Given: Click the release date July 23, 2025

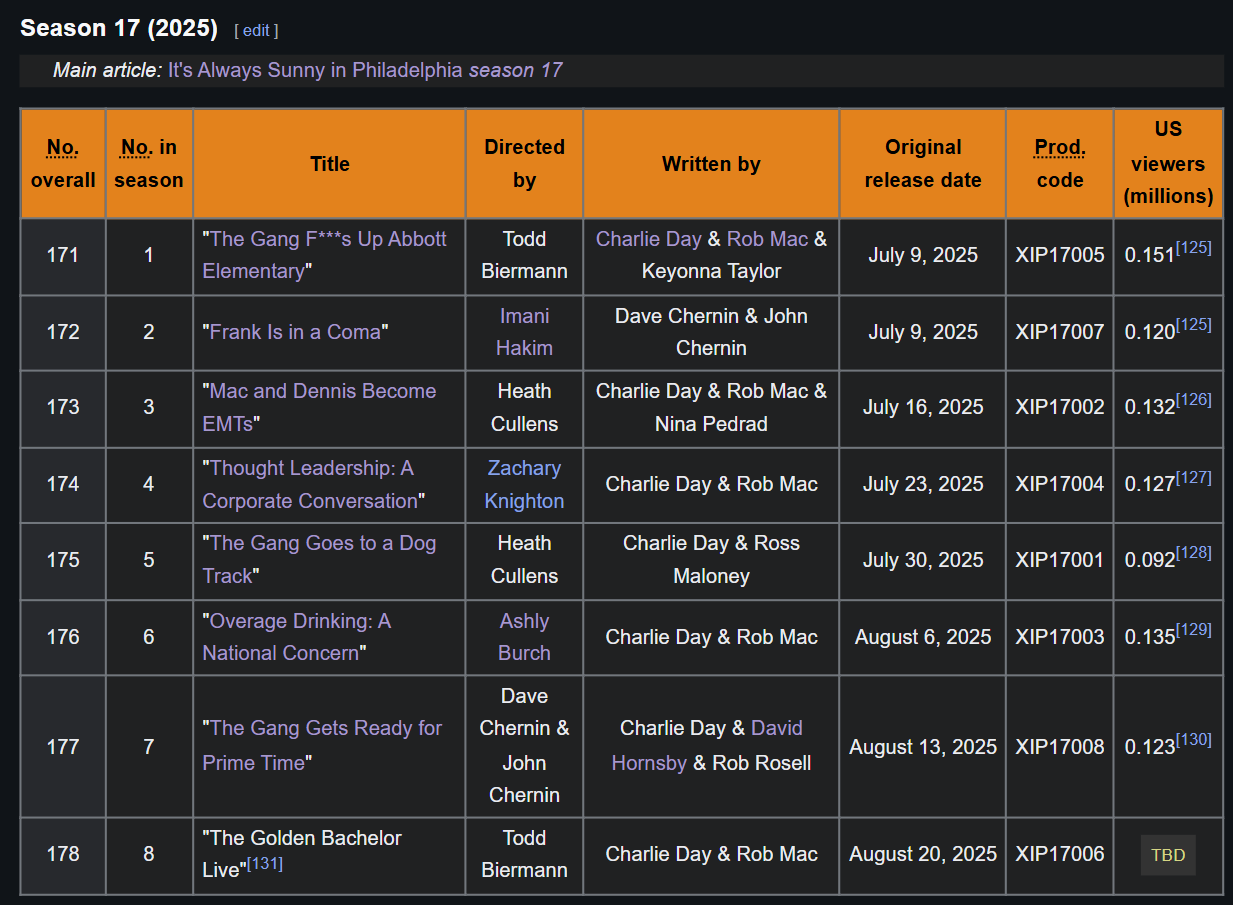Looking at the screenshot, I should pos(923,484).
